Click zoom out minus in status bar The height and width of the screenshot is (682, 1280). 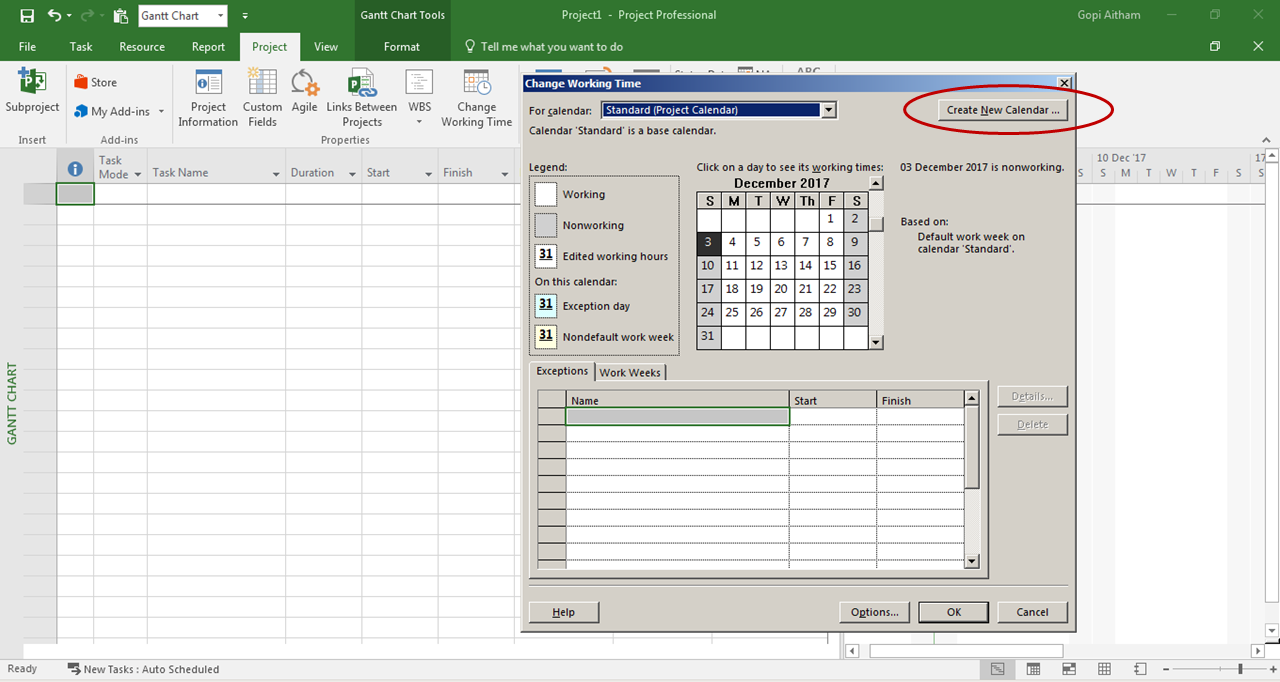(1166, 669)
